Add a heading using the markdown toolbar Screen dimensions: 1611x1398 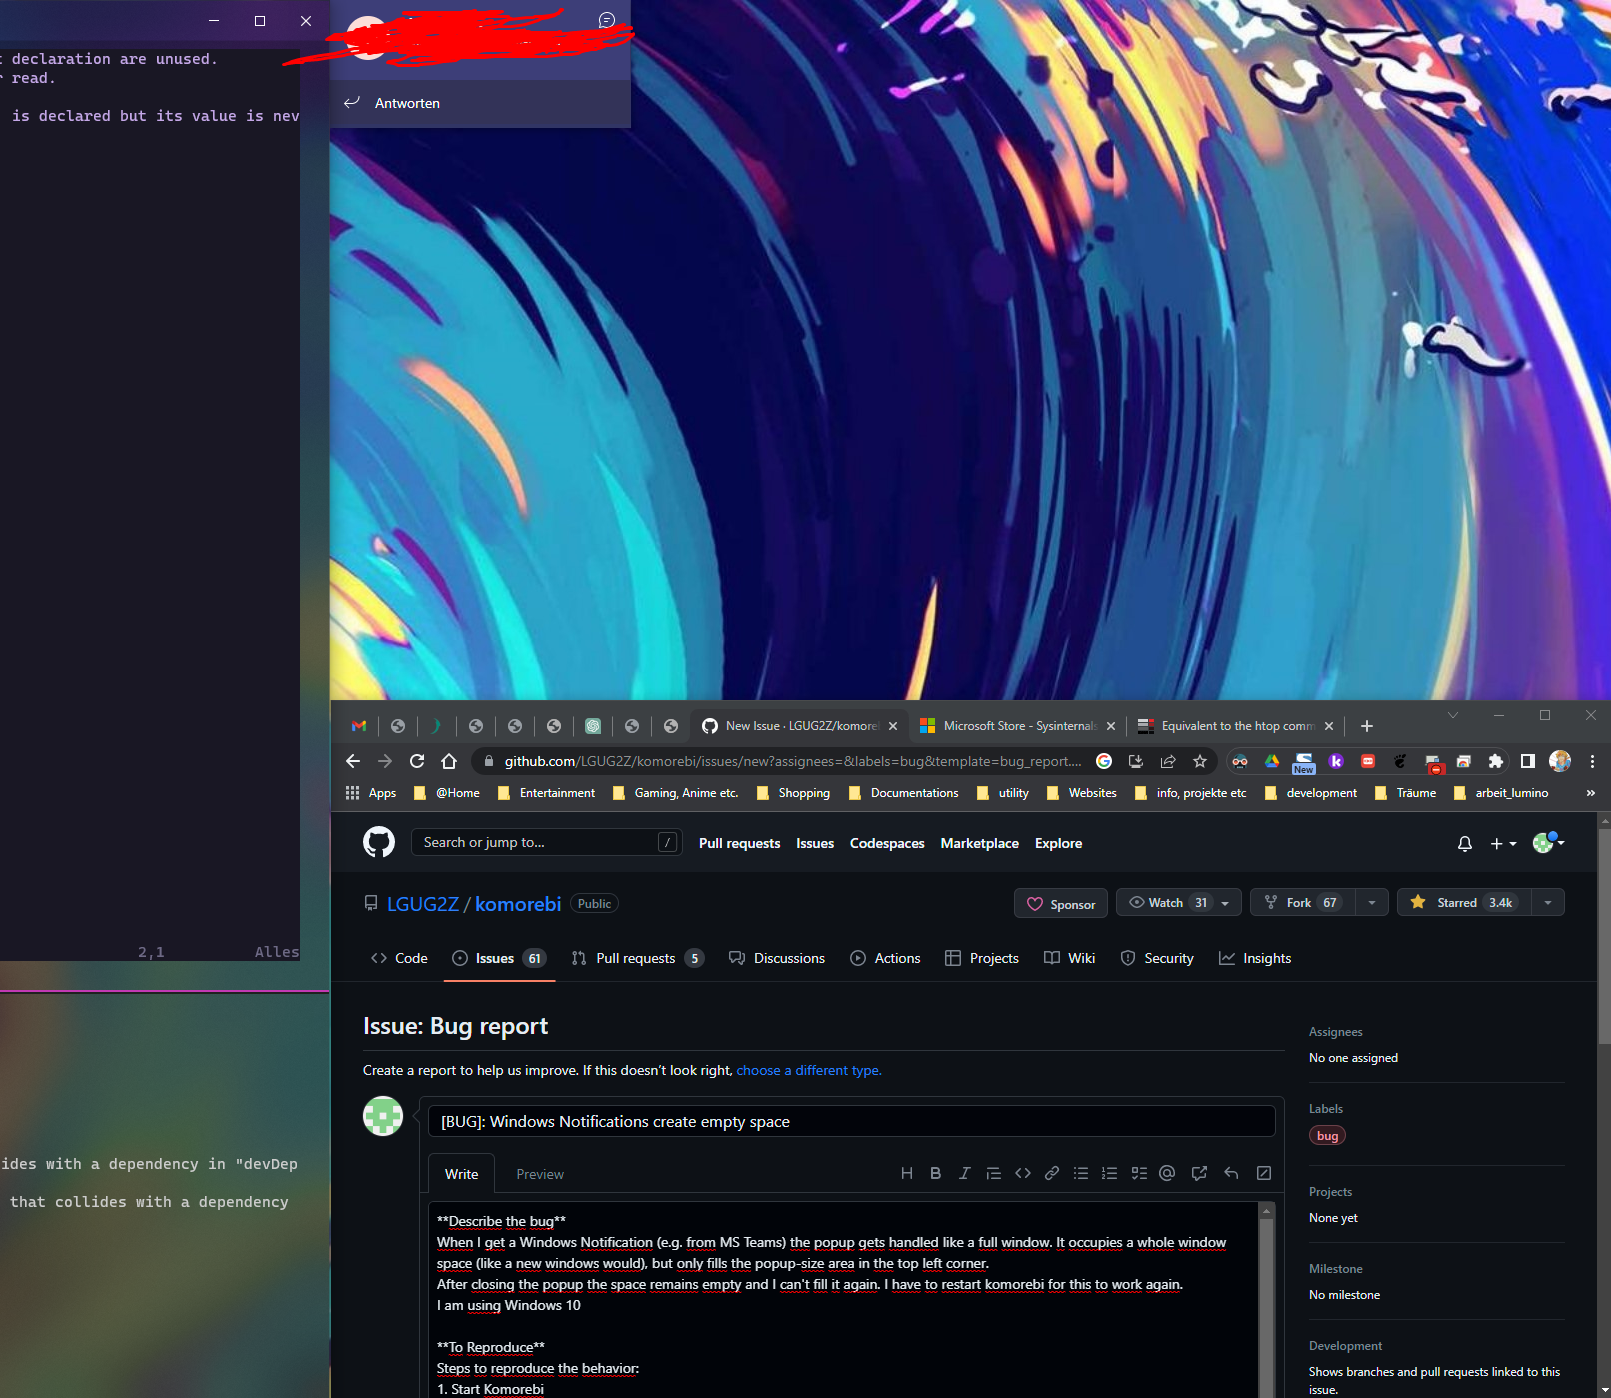pyautogui.click(x=907, y=1173)
